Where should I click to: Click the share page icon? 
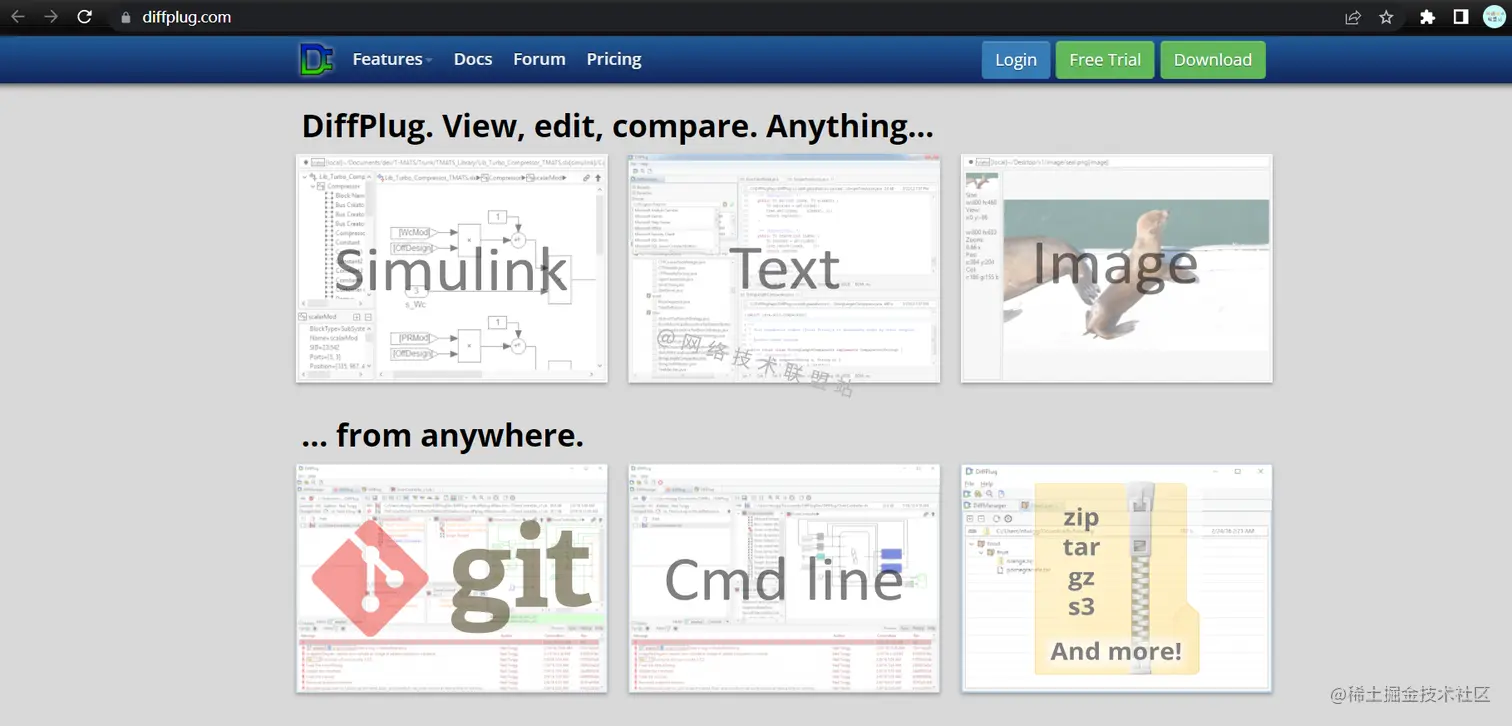click(1353, 17)
